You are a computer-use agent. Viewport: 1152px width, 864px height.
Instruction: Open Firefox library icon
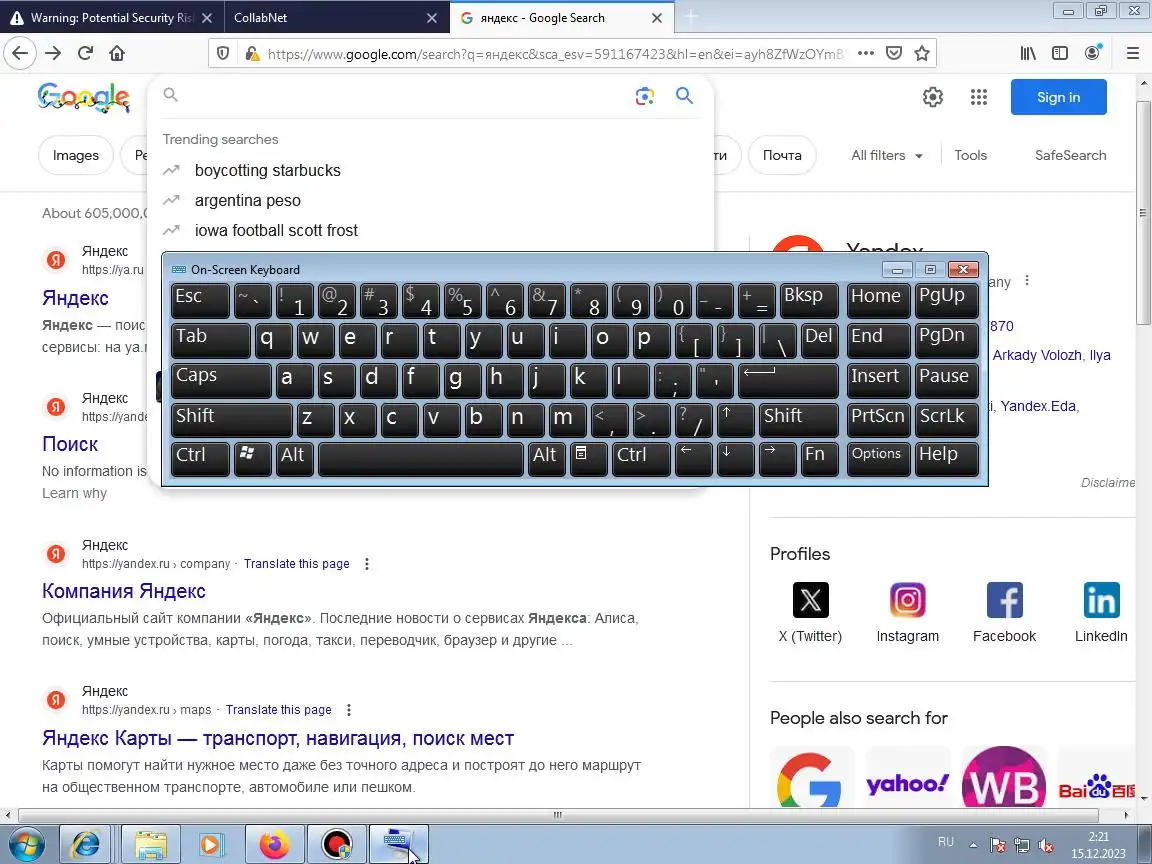1028,53
